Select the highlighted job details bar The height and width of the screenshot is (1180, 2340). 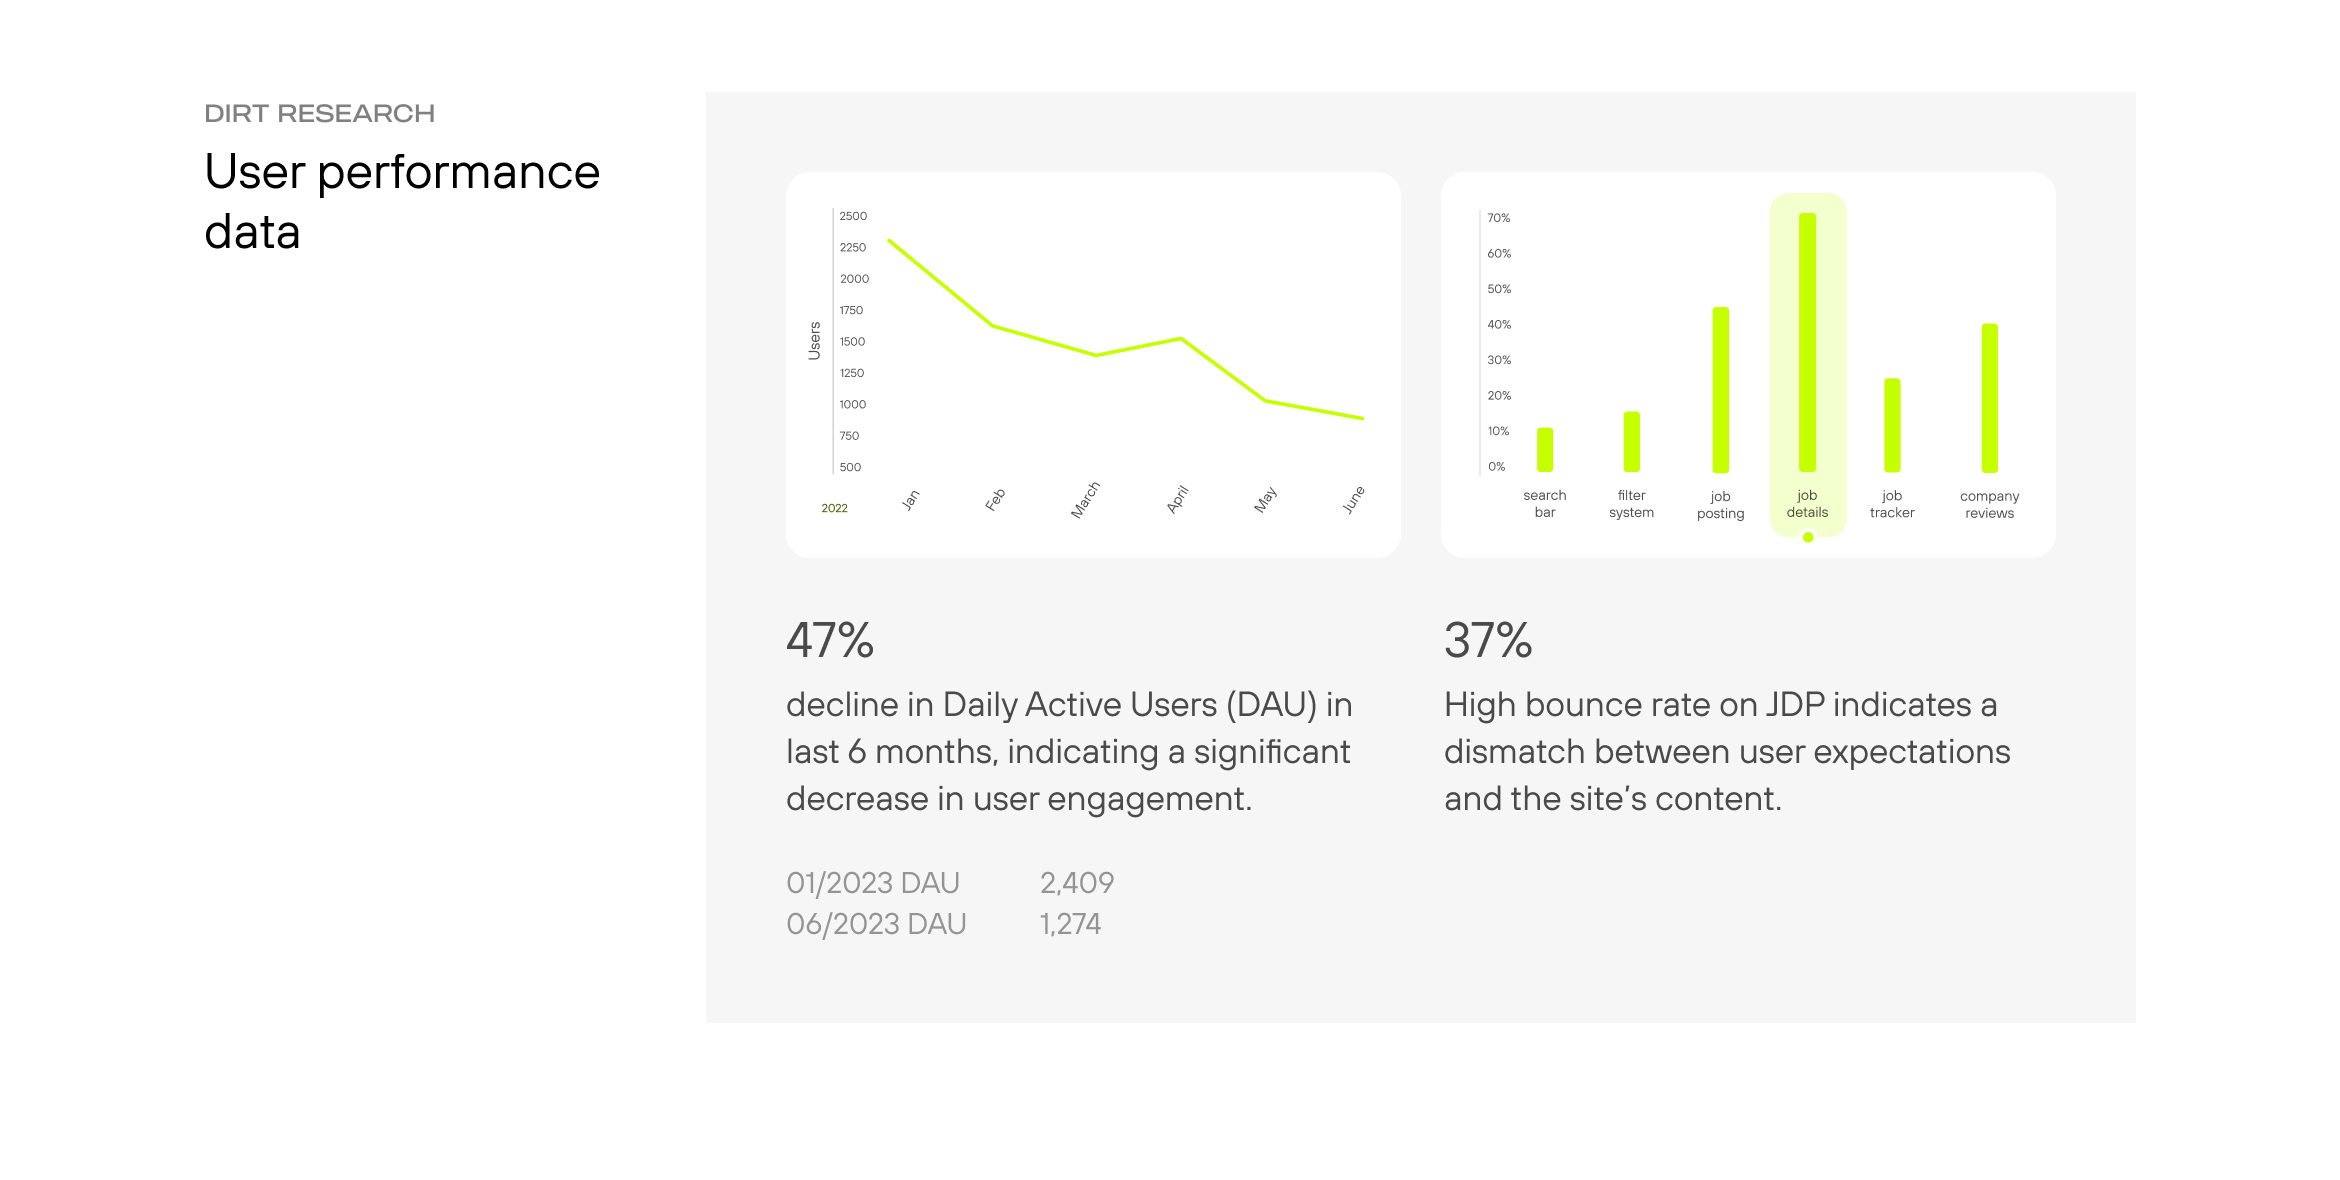tap(1807, 342)
